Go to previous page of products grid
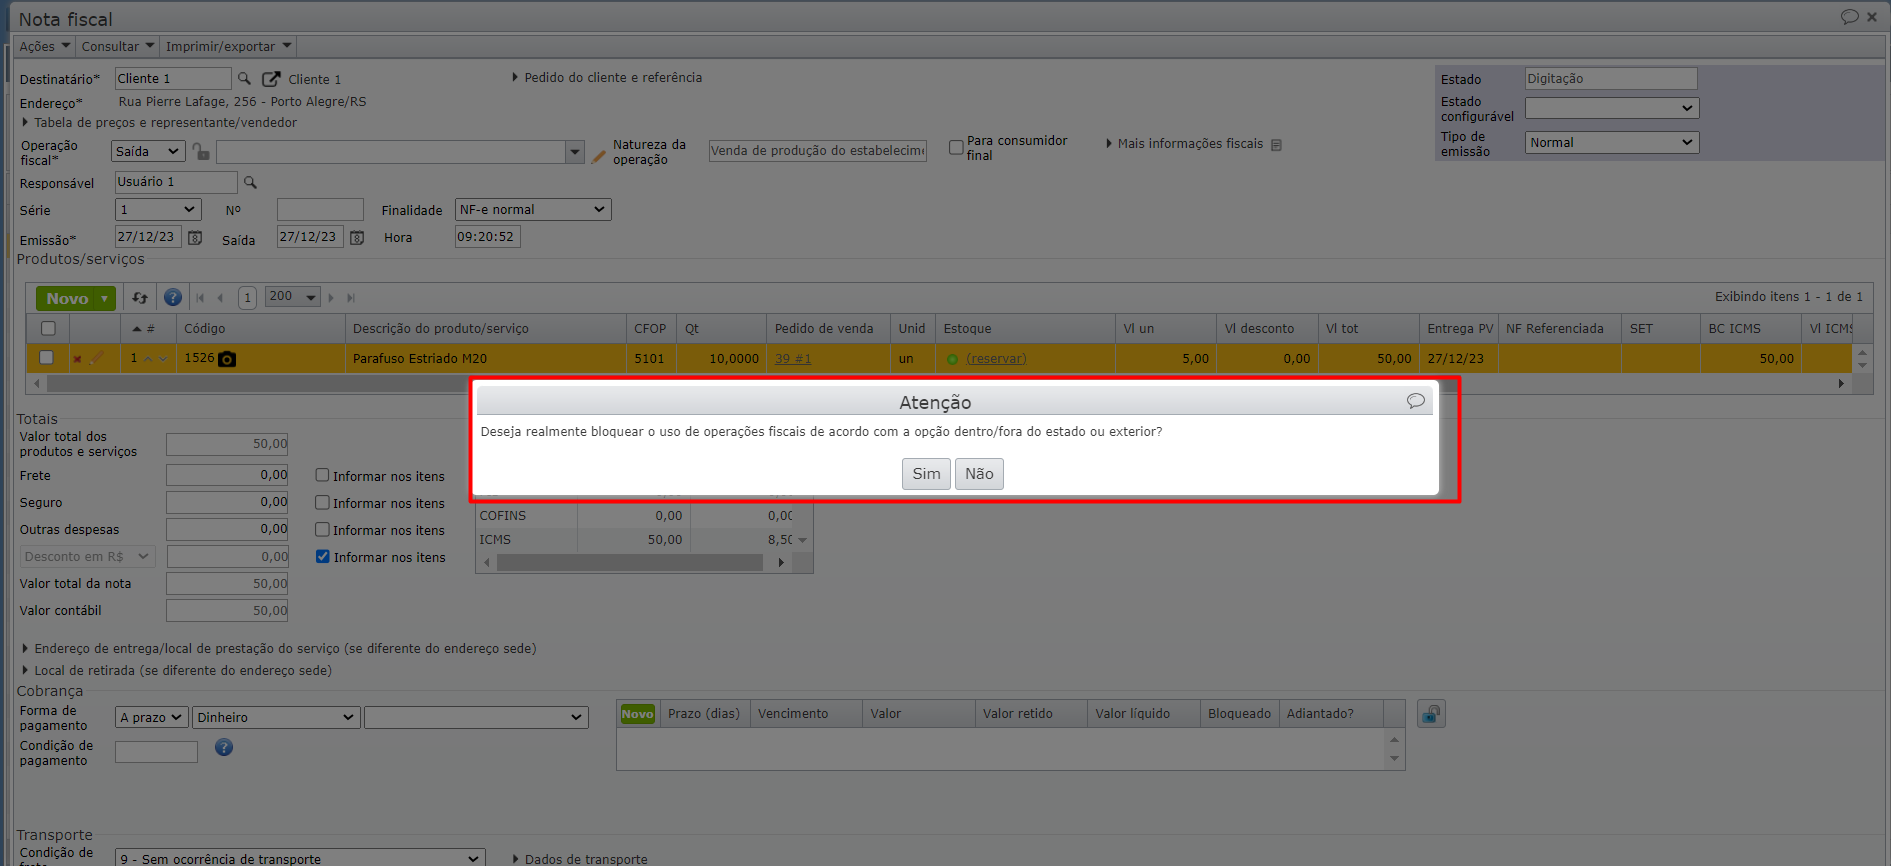Screen dimensions: 1891x866 tap(220, 297)
